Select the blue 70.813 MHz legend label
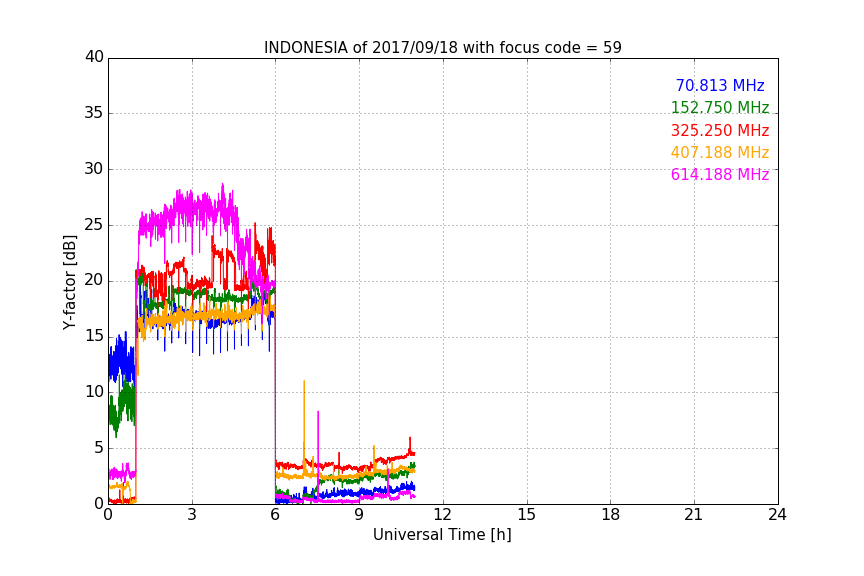864x576 pixels. click(720, 85)
